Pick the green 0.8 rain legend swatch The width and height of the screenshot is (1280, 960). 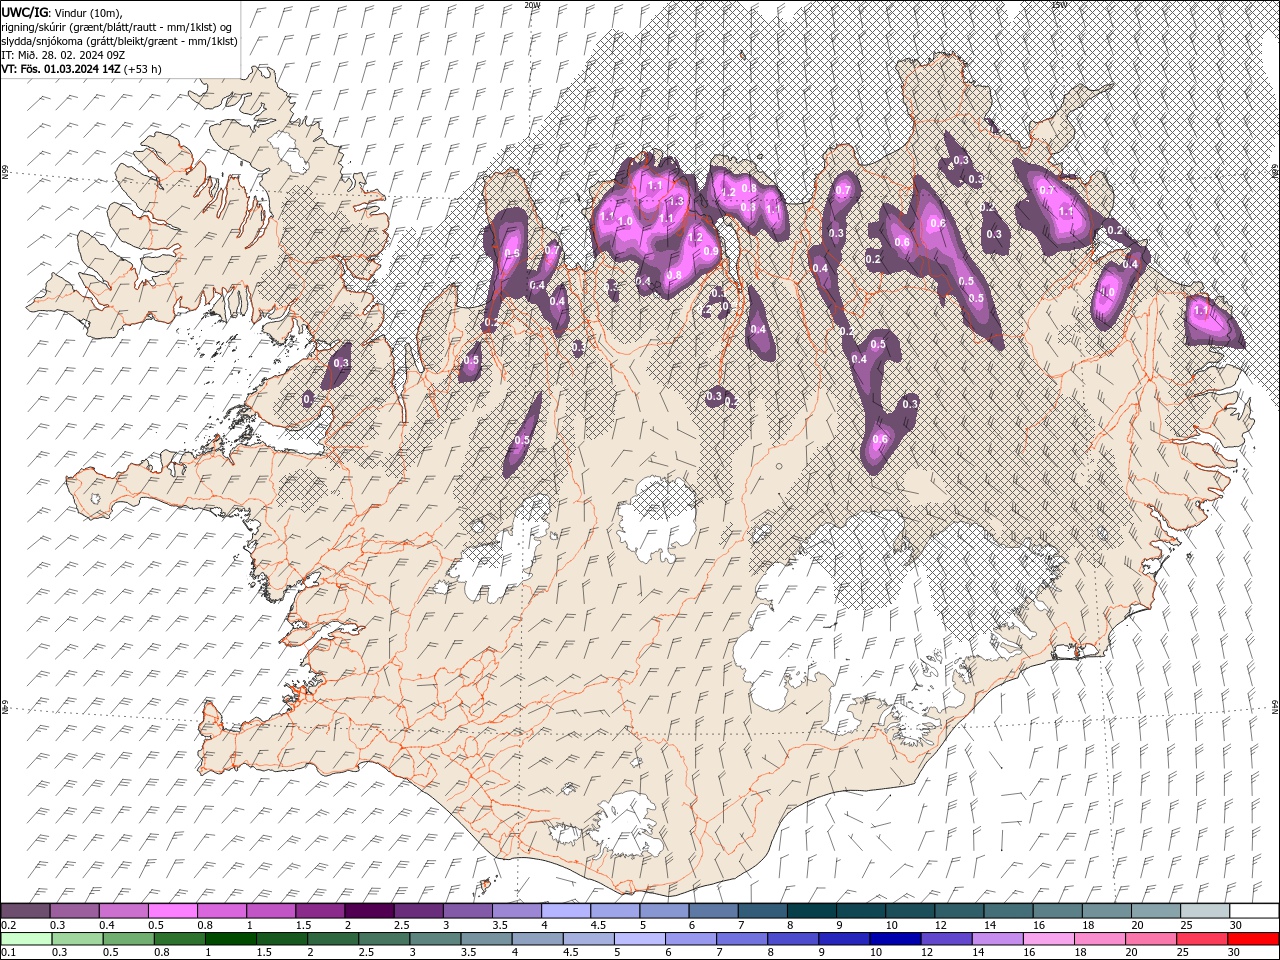tap(179, 939)
